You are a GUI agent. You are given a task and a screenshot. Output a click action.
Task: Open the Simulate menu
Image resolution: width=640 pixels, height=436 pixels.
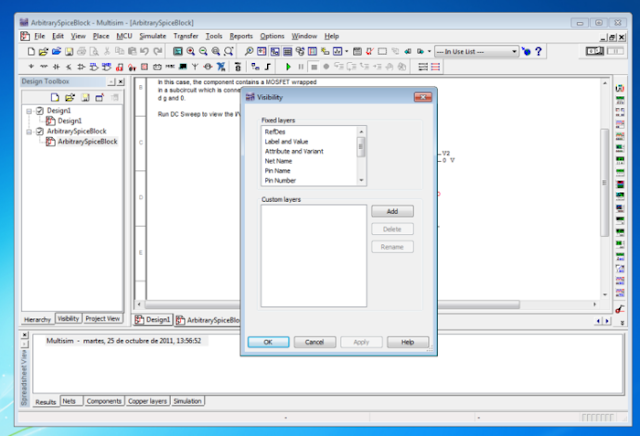click(153, 36)
